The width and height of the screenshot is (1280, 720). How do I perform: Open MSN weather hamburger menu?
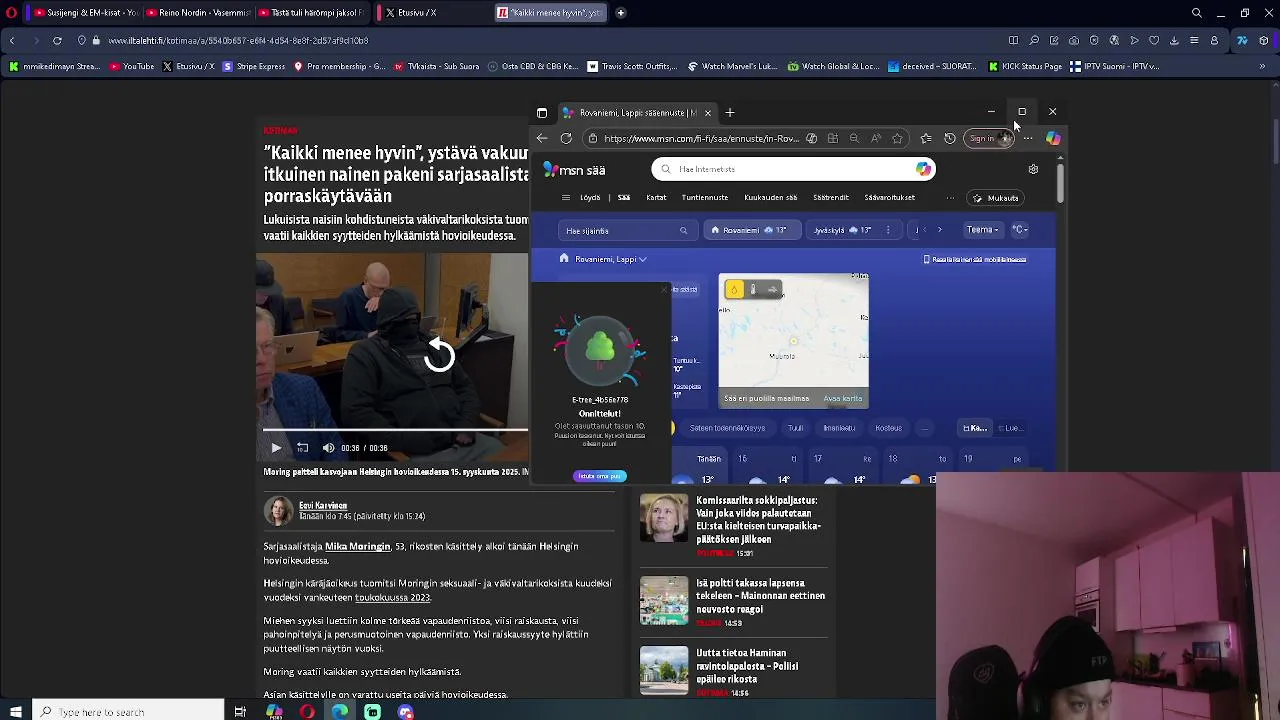(565, 198)
